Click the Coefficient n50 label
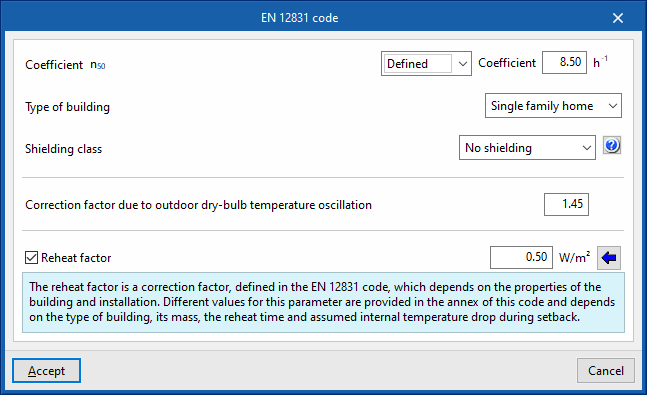This screenshot has width=647, height=395. point(65,65)
